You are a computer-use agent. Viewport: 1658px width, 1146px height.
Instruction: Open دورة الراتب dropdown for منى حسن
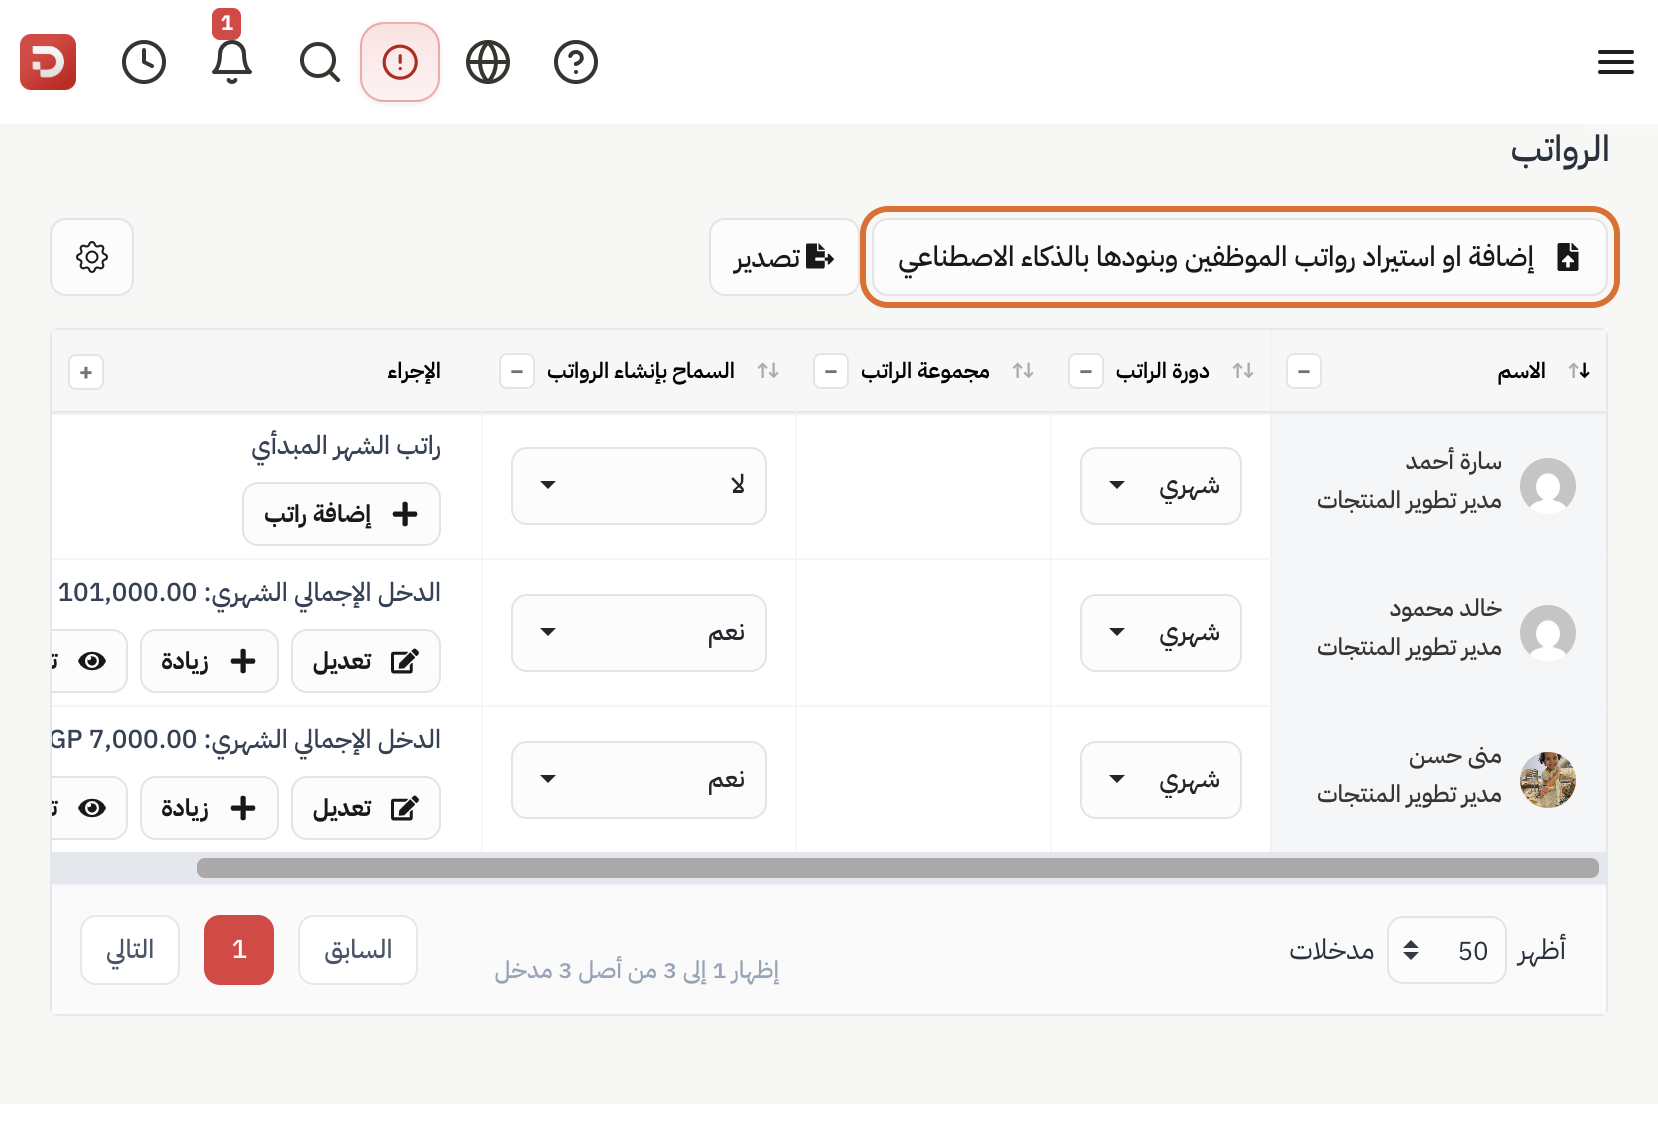click(1161, 780)
